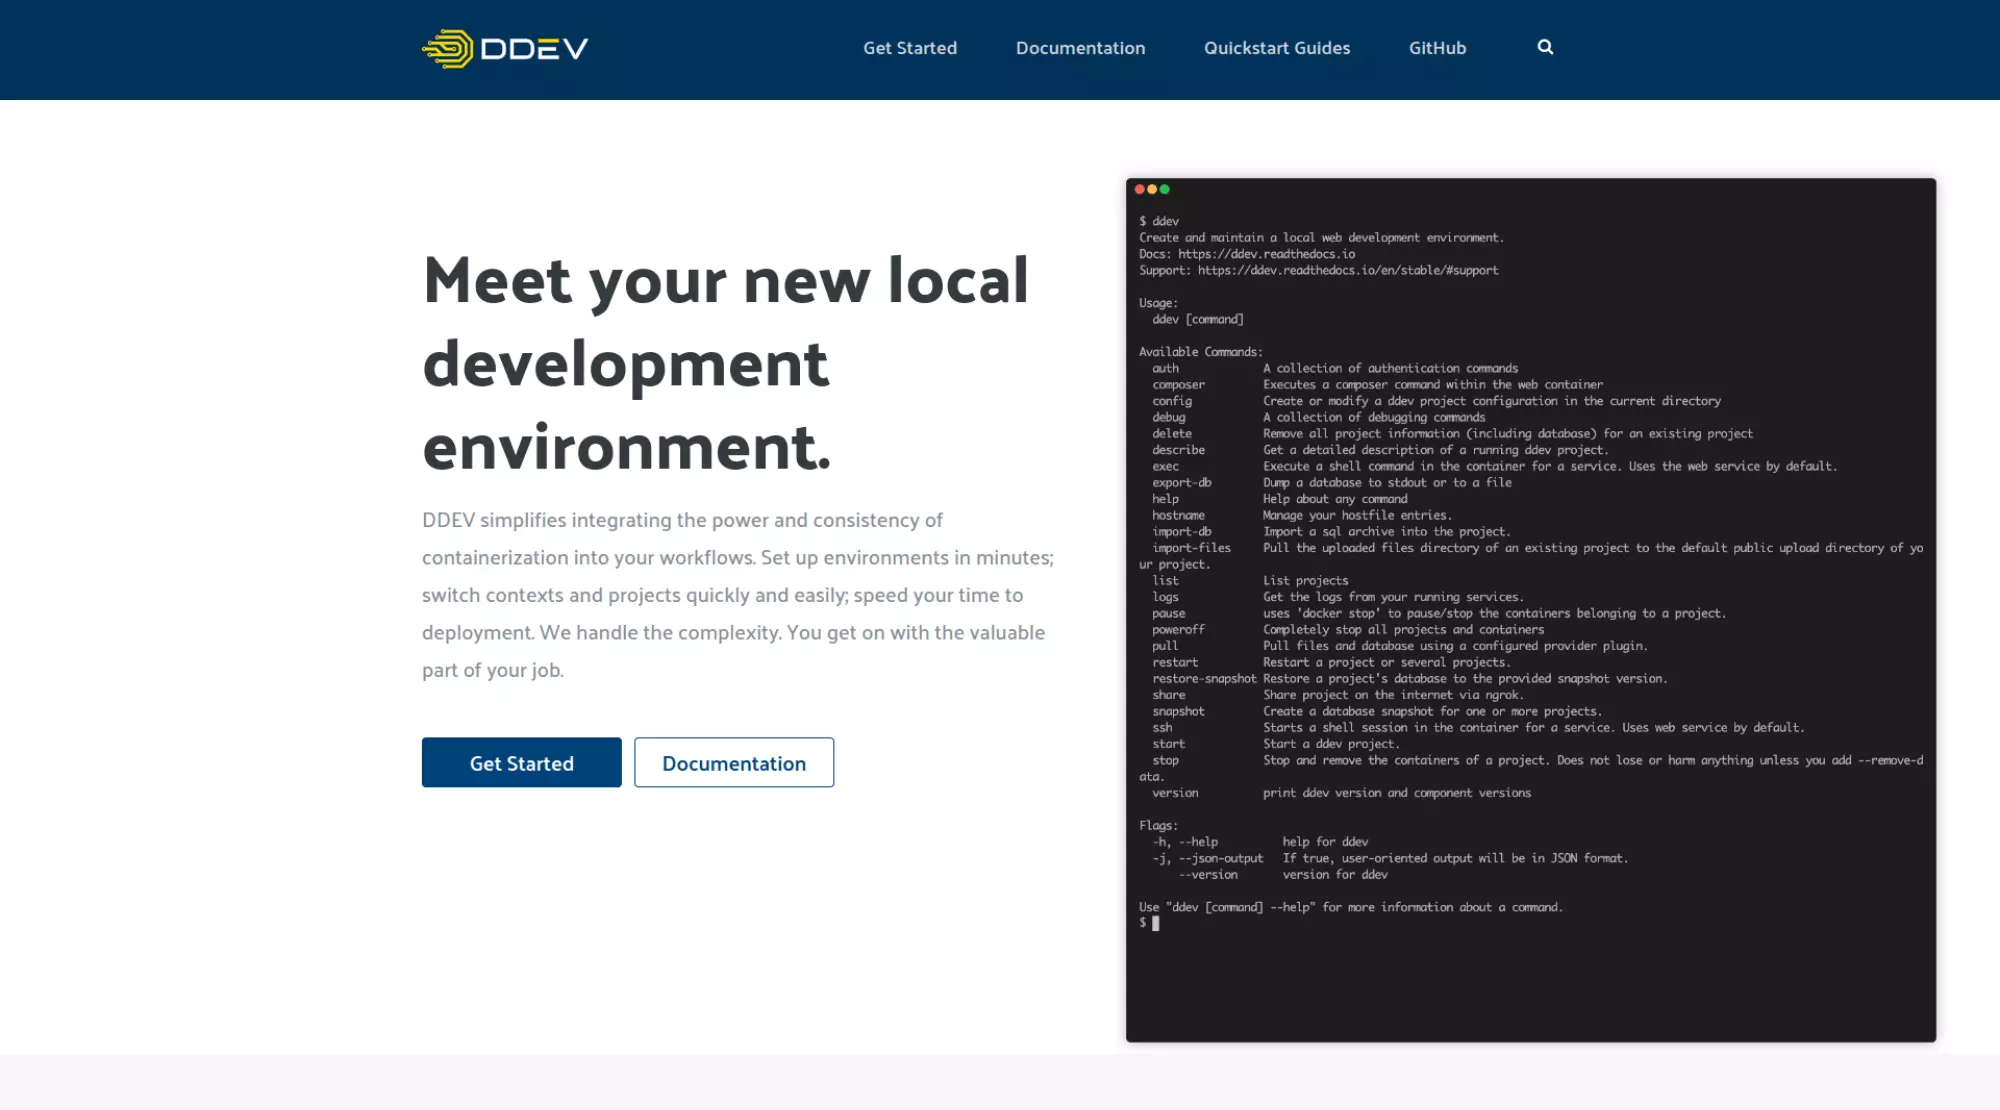Viewport: 2000px width, 1110px height.
Task: Click the DDEV logo in the header
Action: [x=505, y=48]
